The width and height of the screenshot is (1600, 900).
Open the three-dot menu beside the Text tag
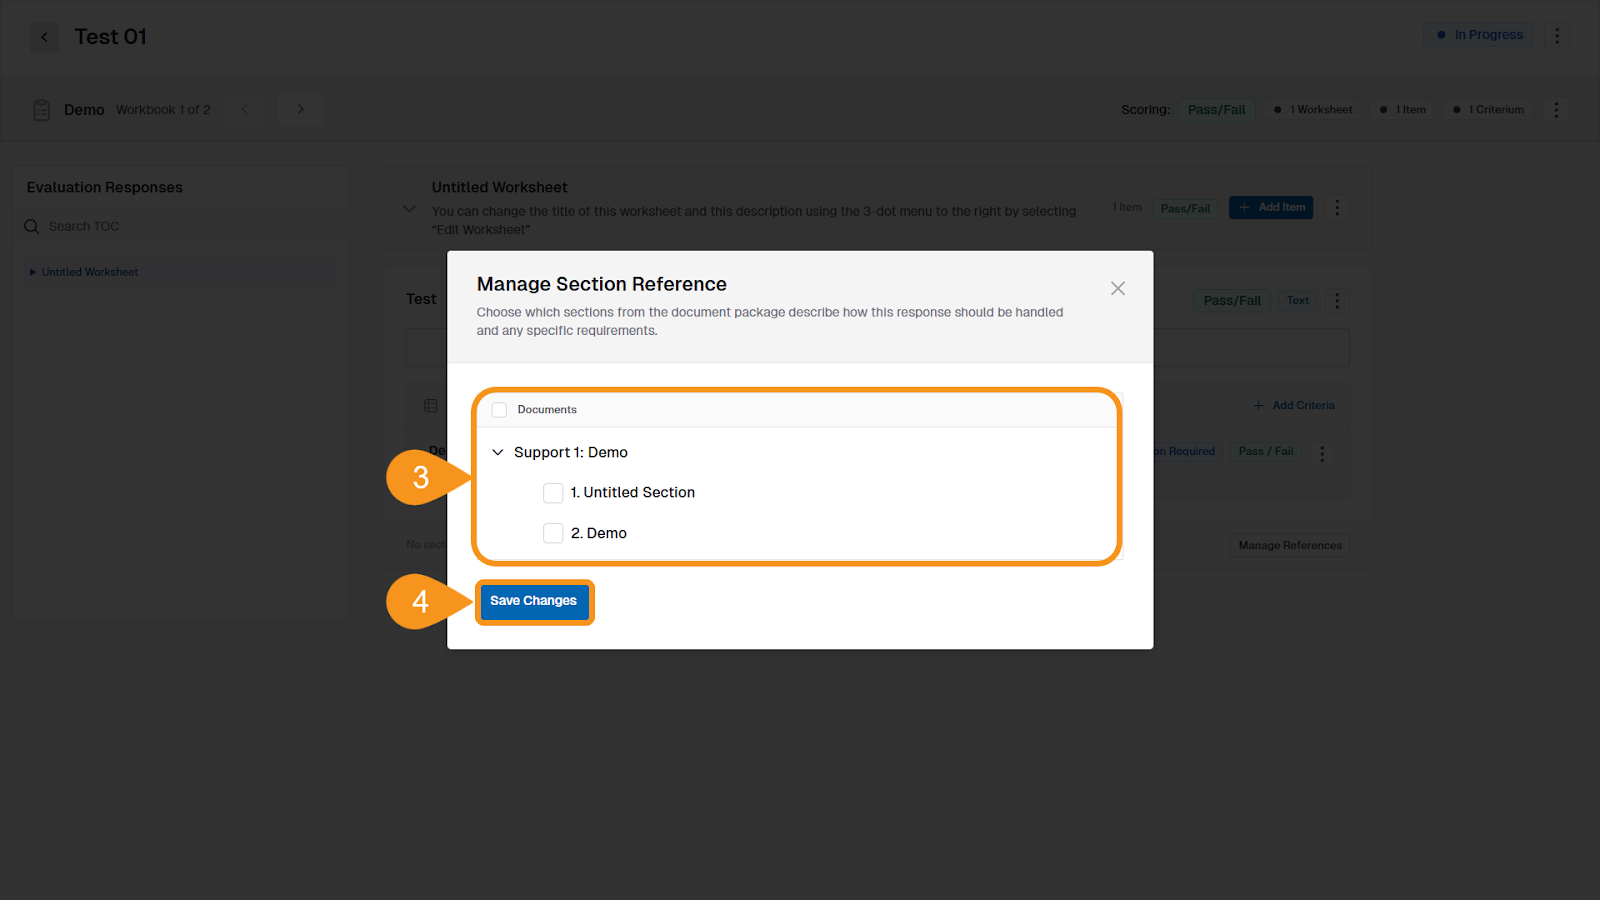click(1337, 300)
